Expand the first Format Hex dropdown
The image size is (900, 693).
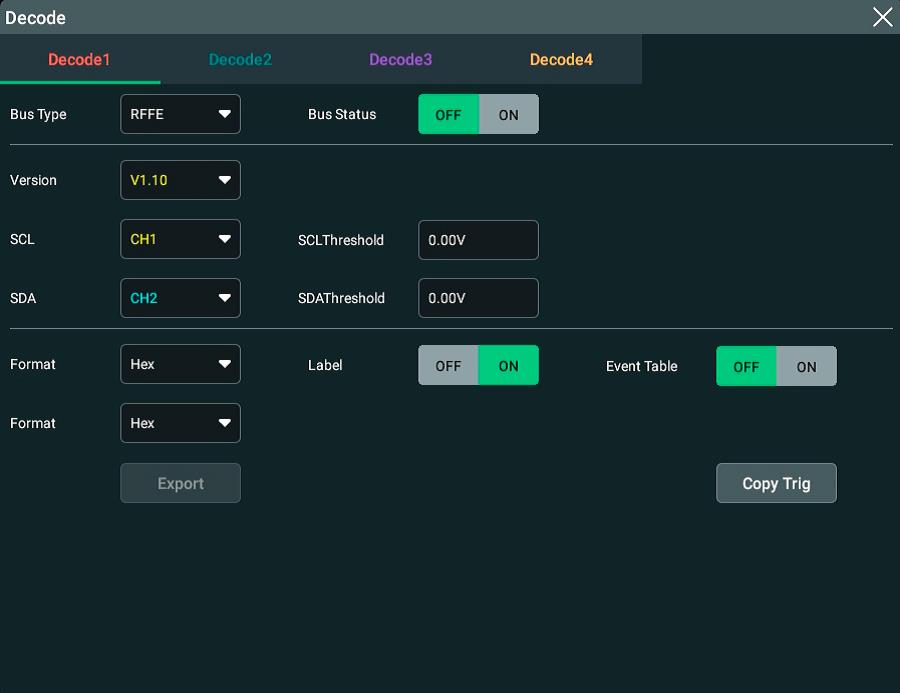pos(180,364)
